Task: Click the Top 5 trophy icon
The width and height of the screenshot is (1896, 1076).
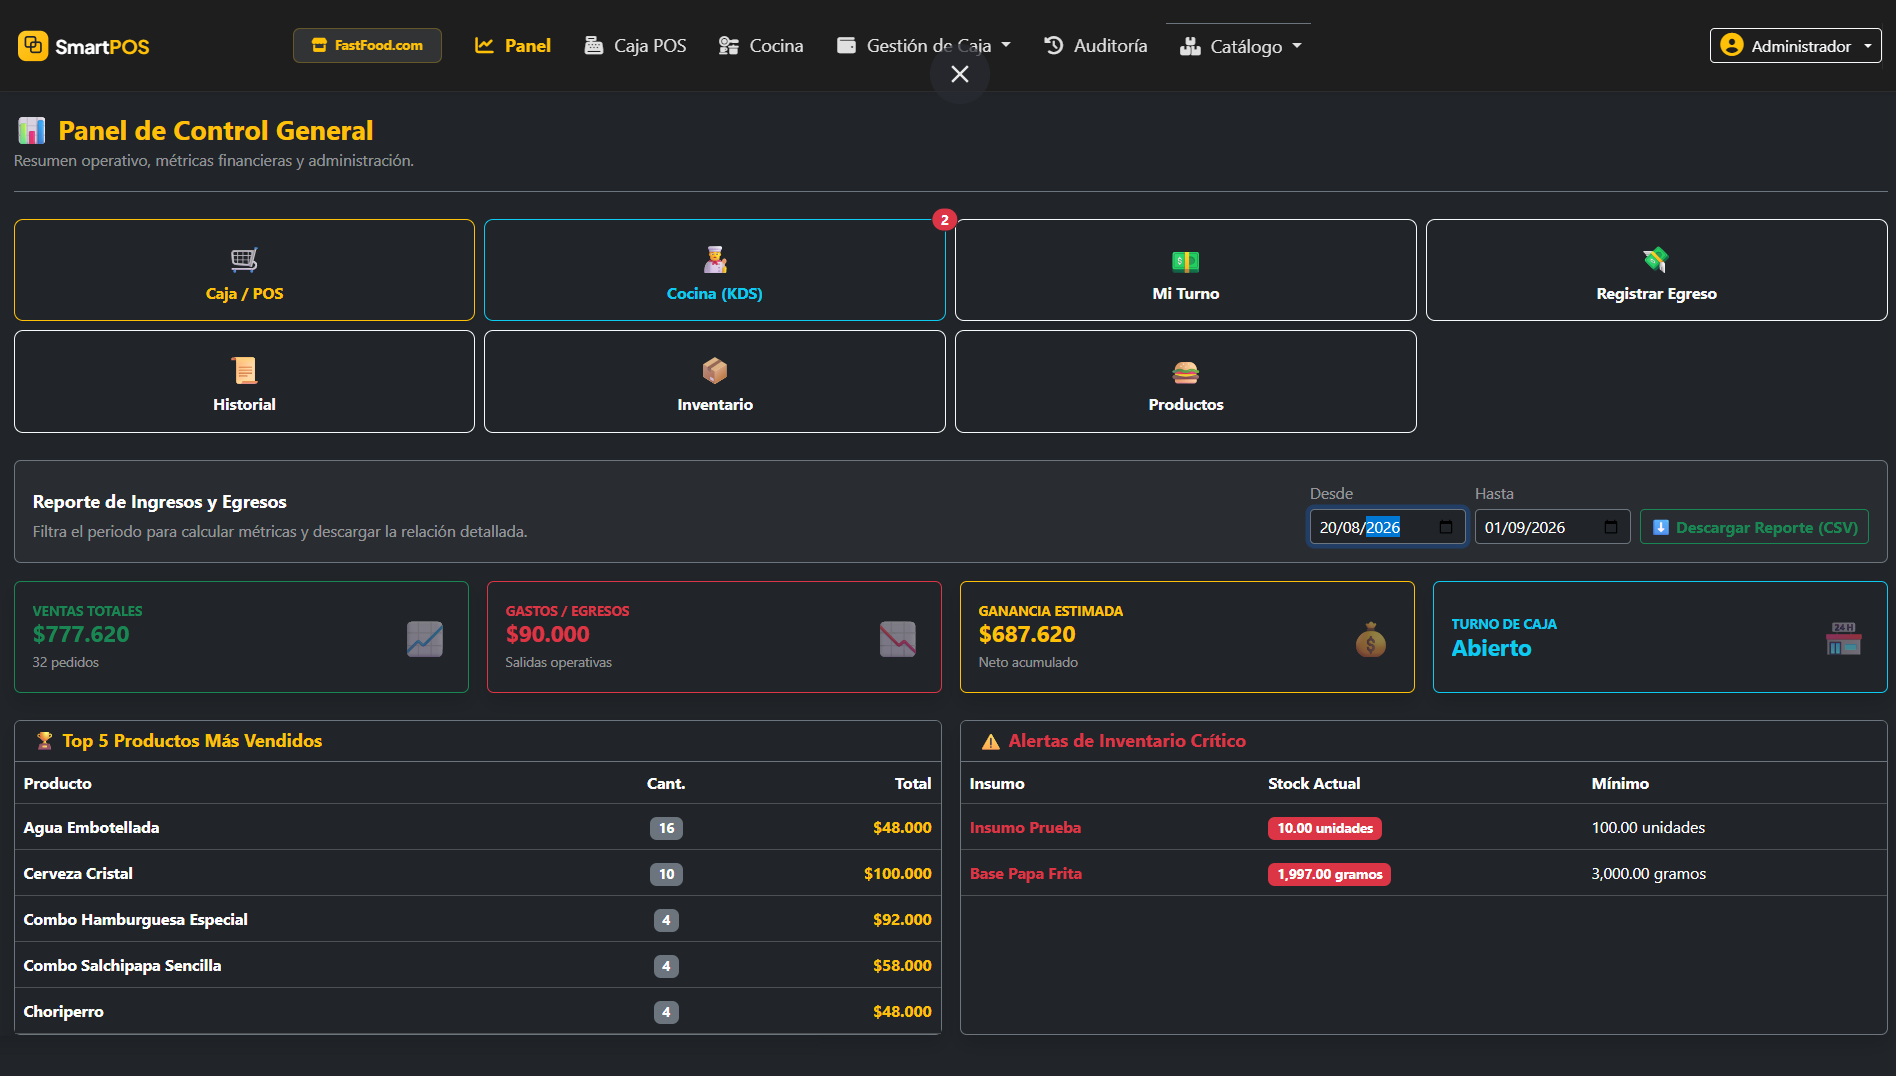Action: (44, 741)
